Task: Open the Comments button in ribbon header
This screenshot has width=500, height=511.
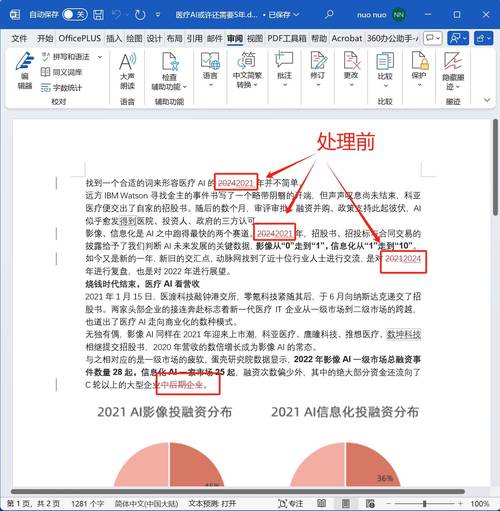Action: [x=433, y=38]
